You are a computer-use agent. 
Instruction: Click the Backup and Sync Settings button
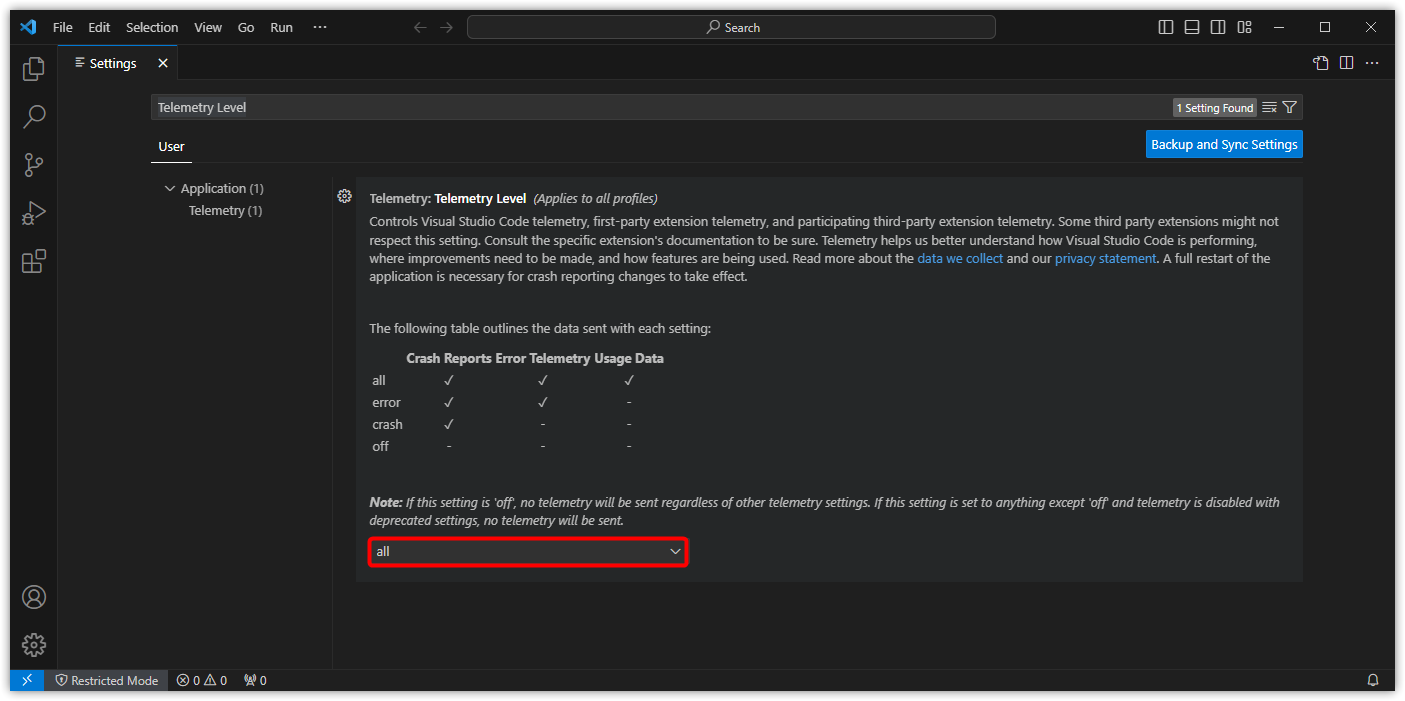click(1224, 143)
